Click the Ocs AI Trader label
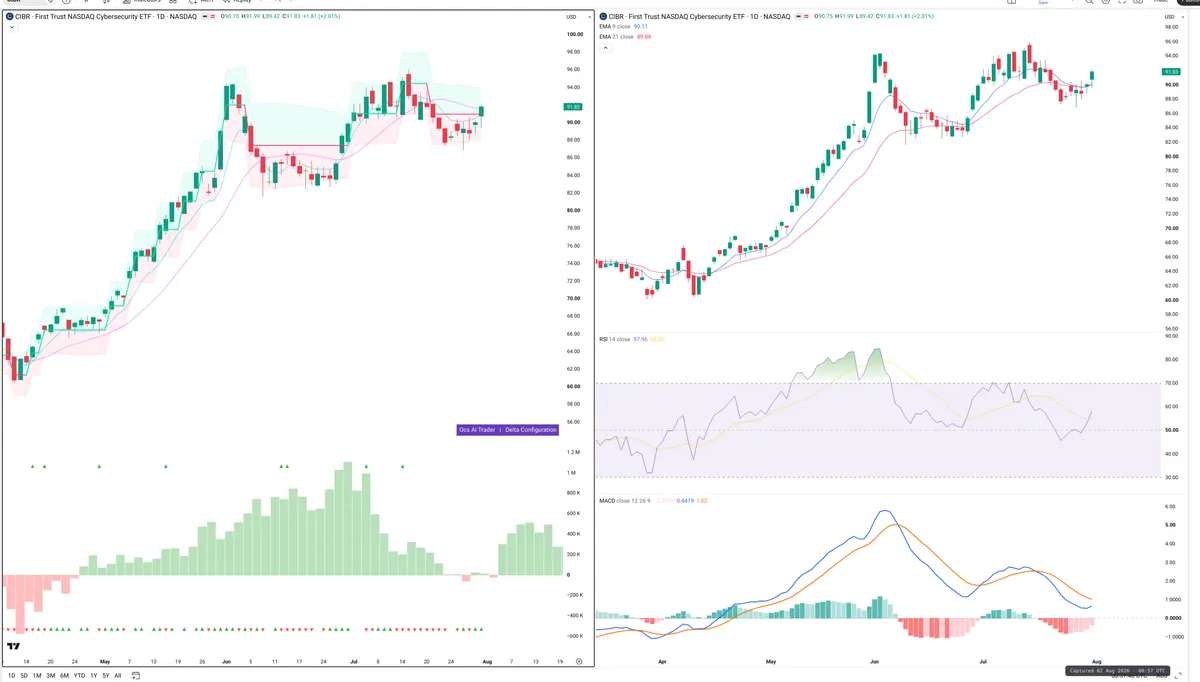This screenshot has width=1200, height=682. point(477,430)
